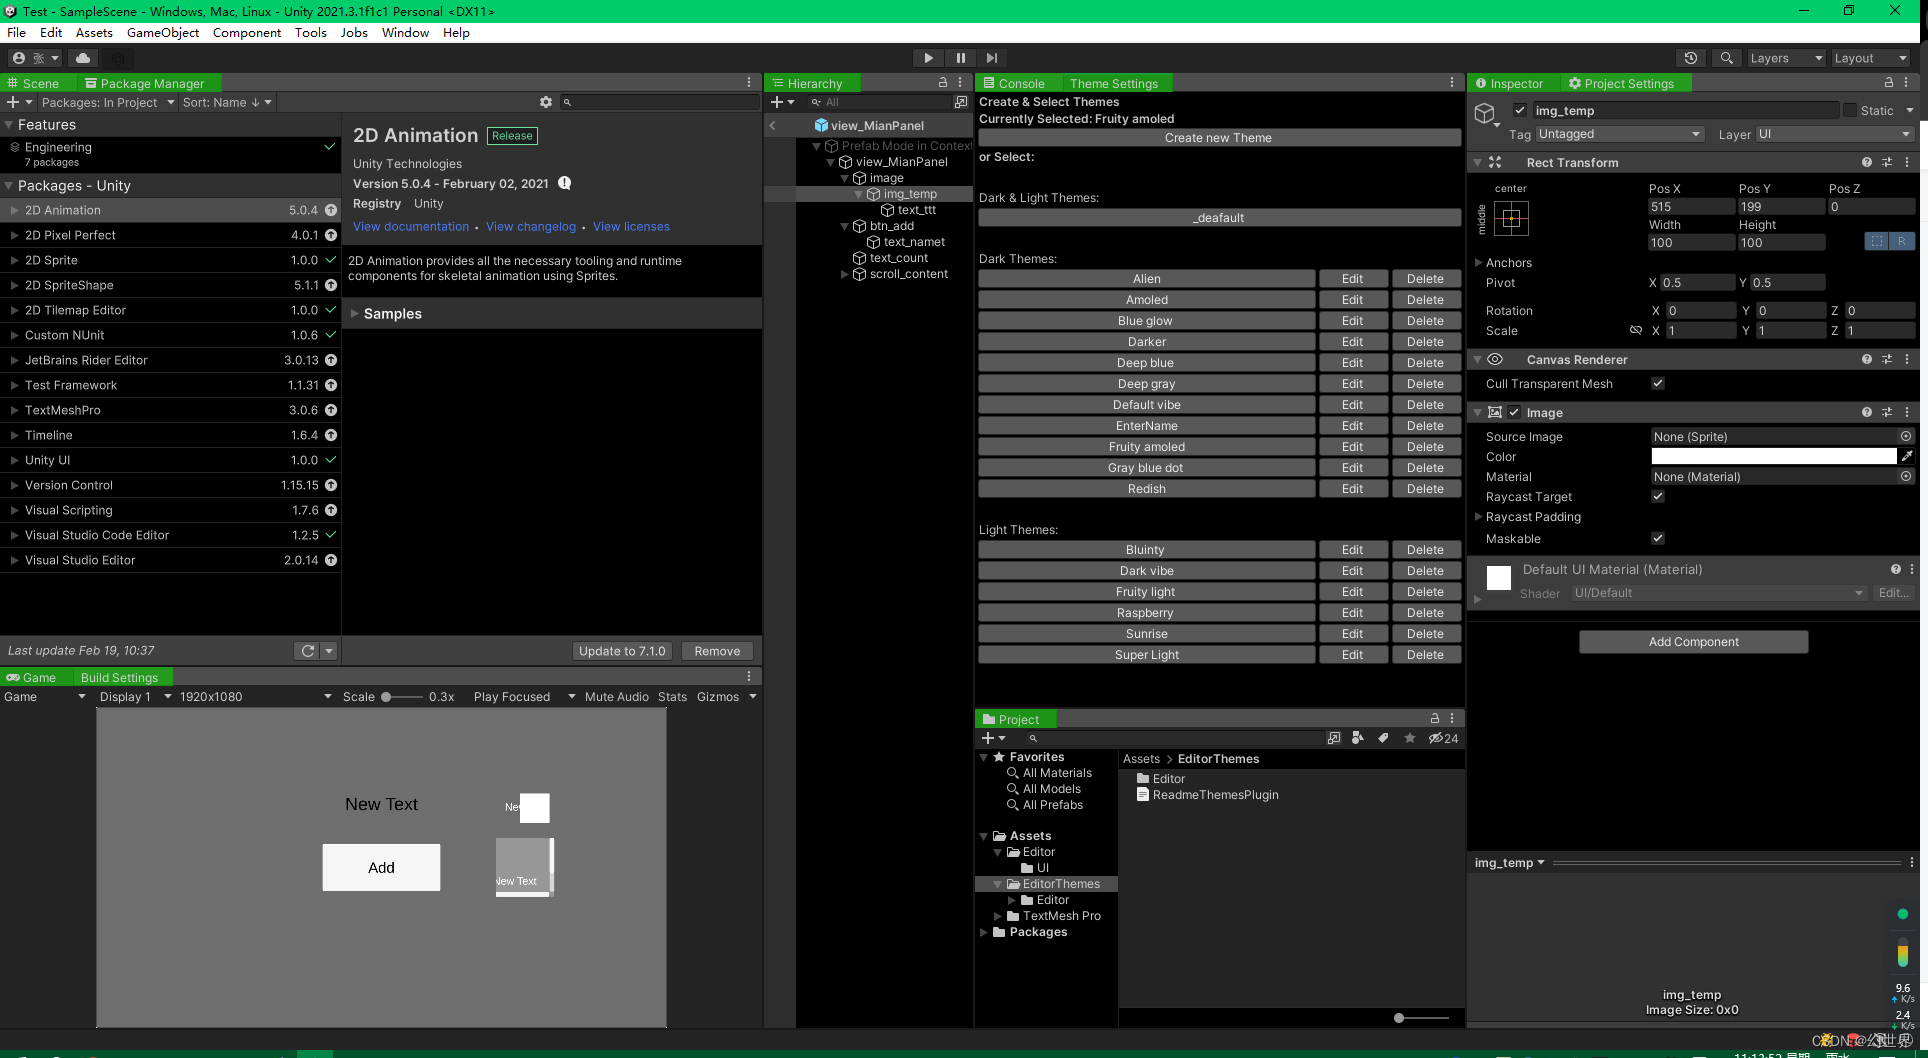The height and width of the screenshot is (1058, 1928).
Task: Open the Image Color swatch
Action: click(1773, 456)
